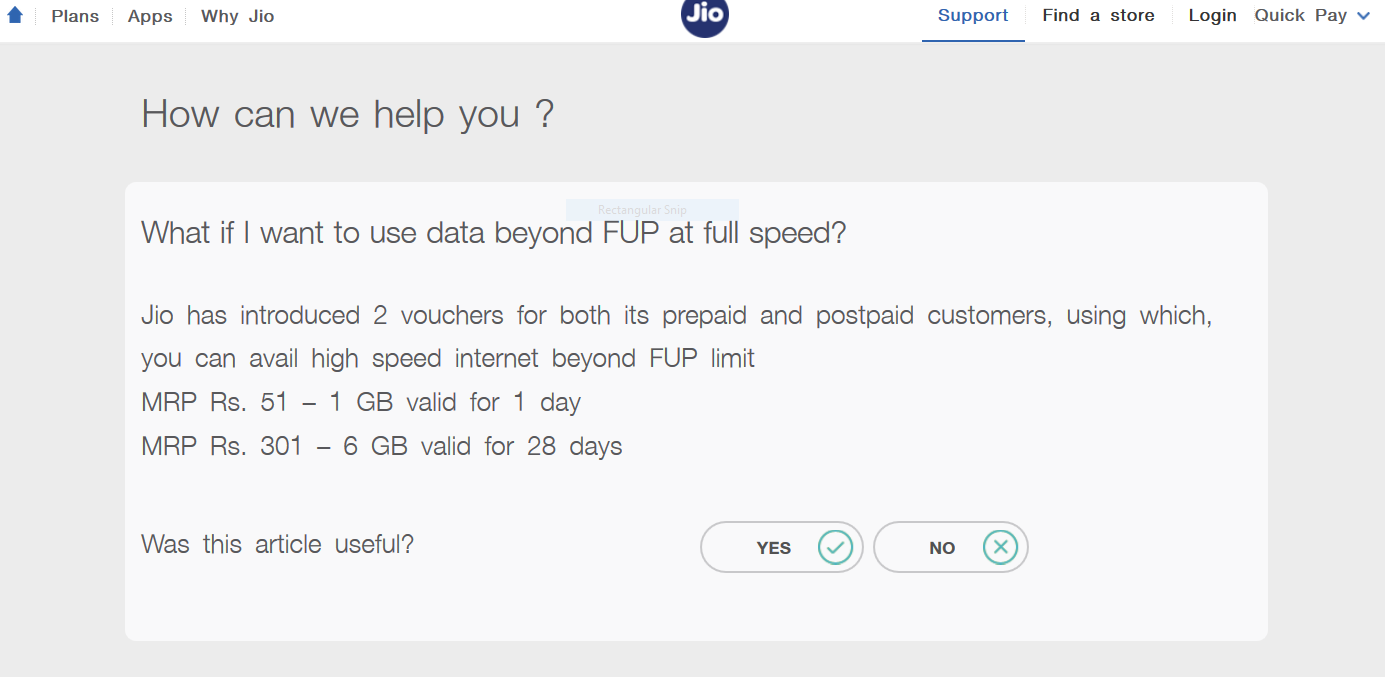Click the MRP Rs. 301 voucher line

382,446
